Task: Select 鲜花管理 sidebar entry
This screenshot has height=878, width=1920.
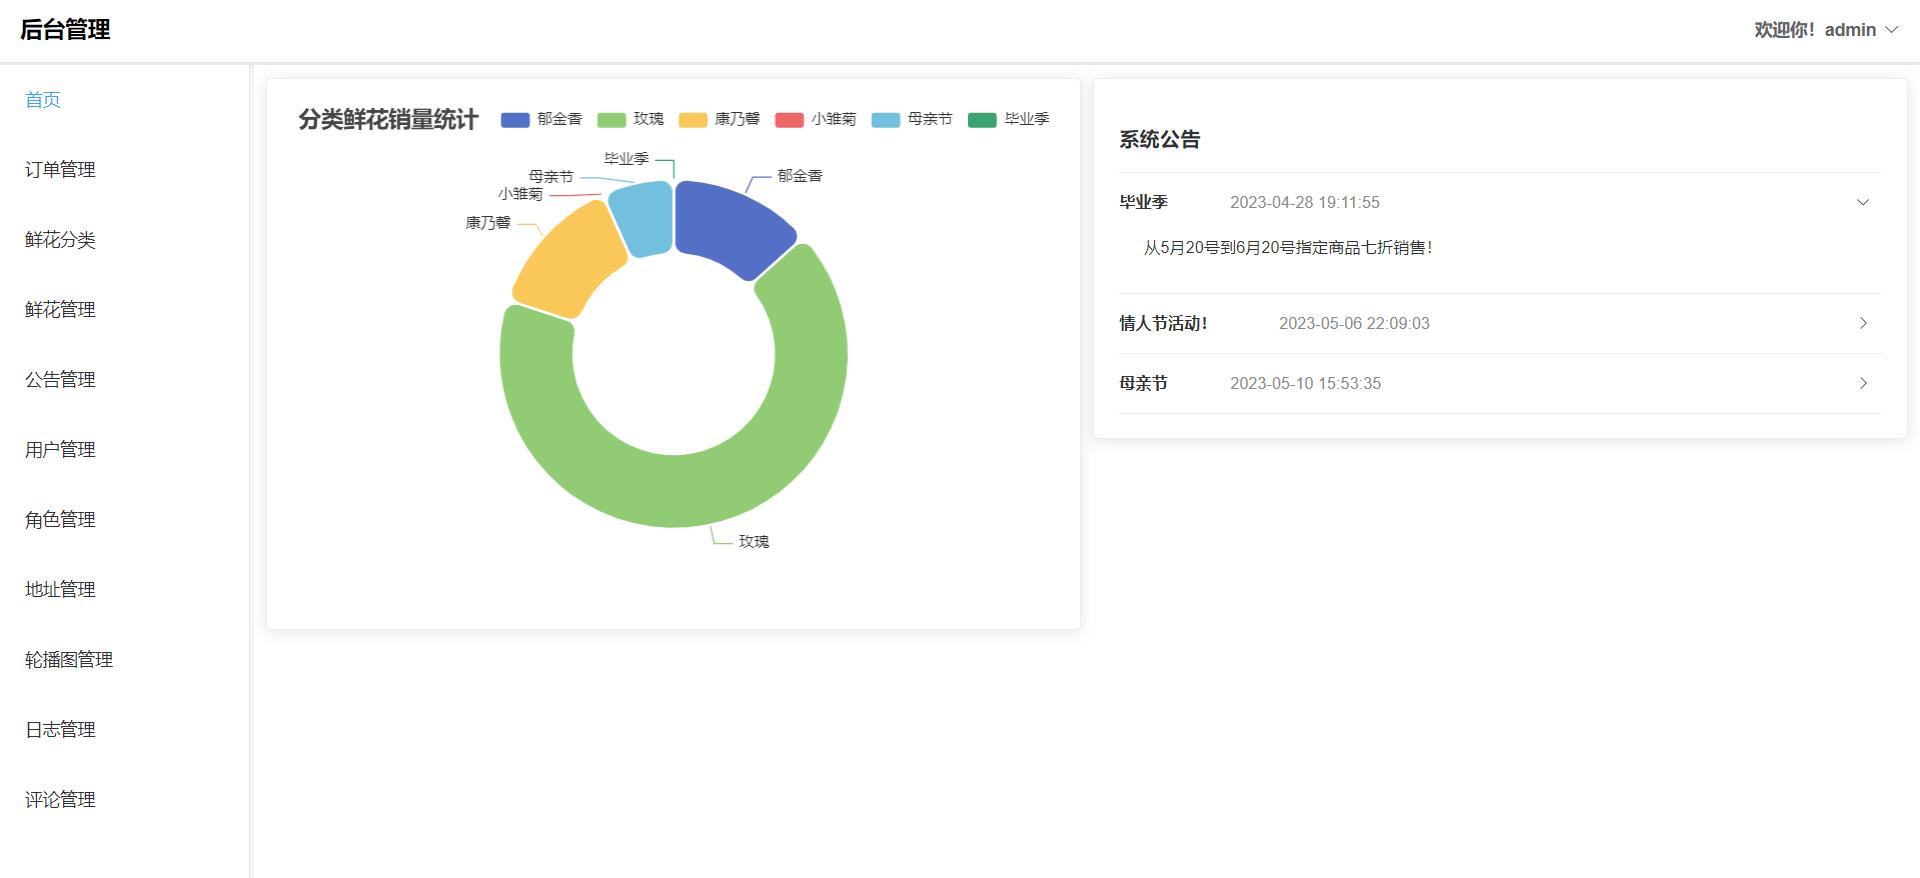Action: [x=60, y=309]
